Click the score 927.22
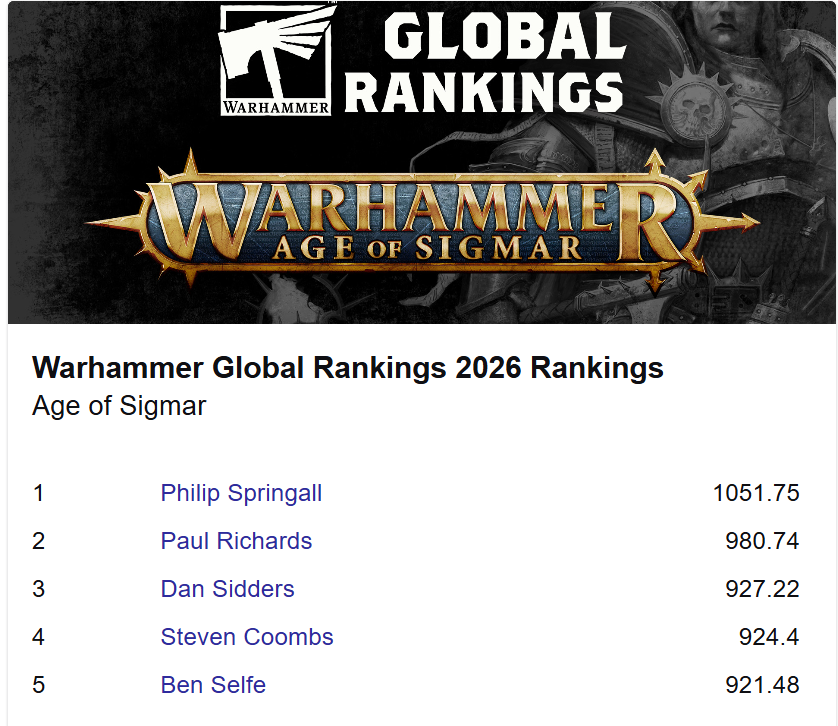838x726 pixels. pos(762,589)
